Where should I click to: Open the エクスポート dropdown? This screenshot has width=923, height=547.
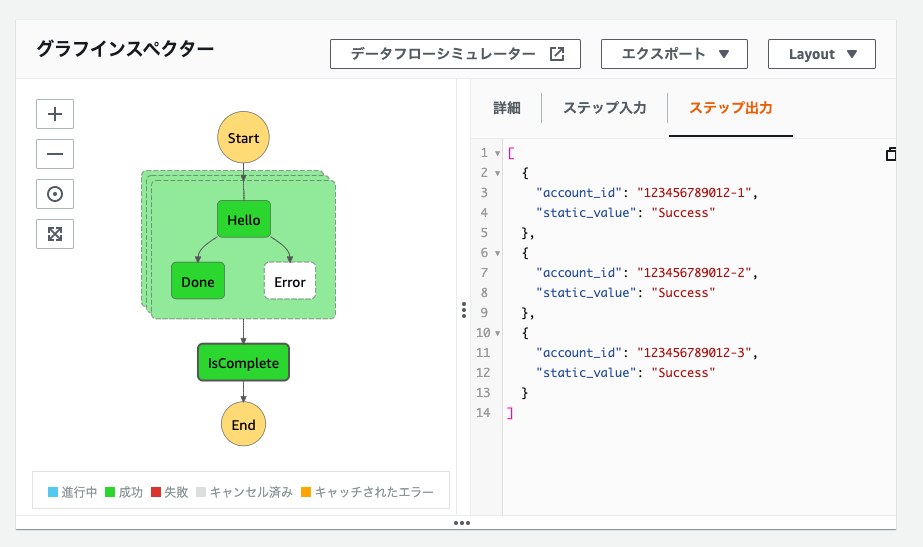click(x=674, y=54)
